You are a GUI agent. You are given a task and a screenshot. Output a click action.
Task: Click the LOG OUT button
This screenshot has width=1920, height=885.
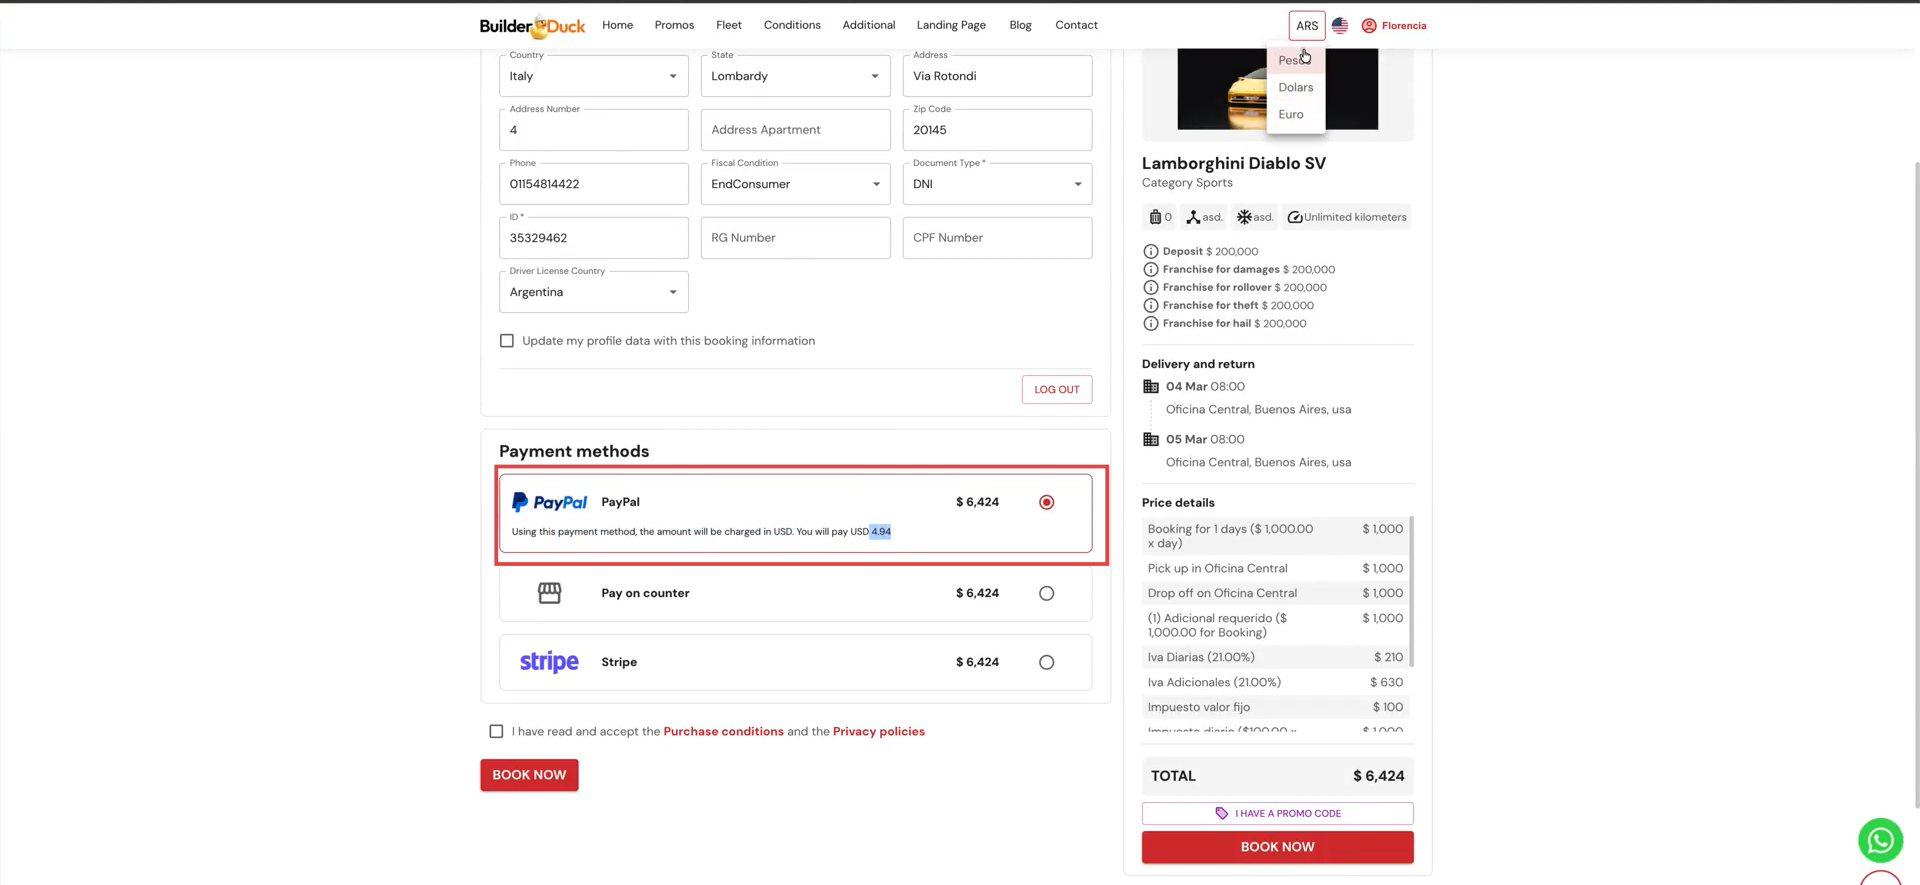1056,389
